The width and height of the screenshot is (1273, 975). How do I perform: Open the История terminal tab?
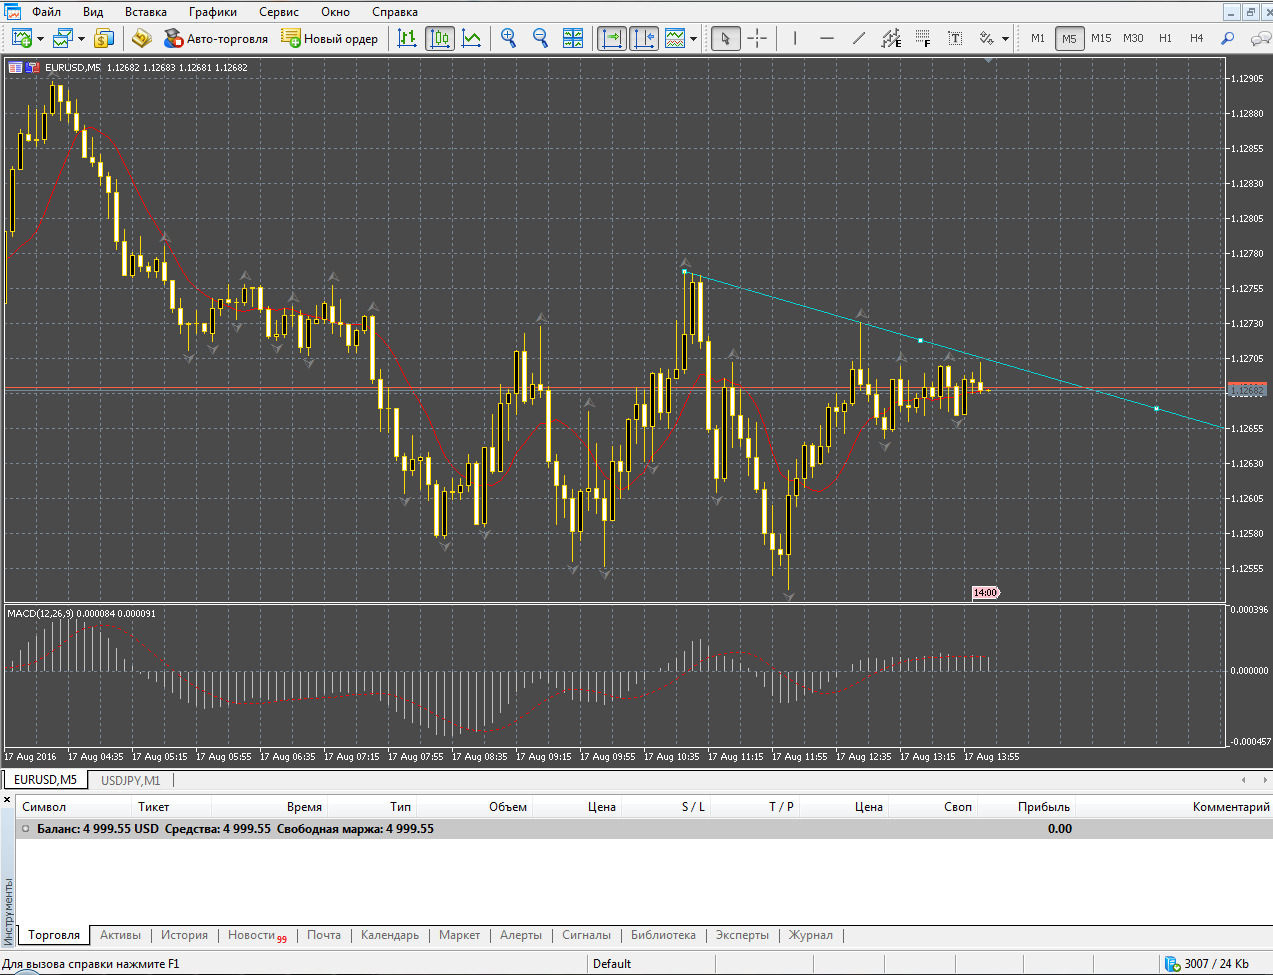184,935
